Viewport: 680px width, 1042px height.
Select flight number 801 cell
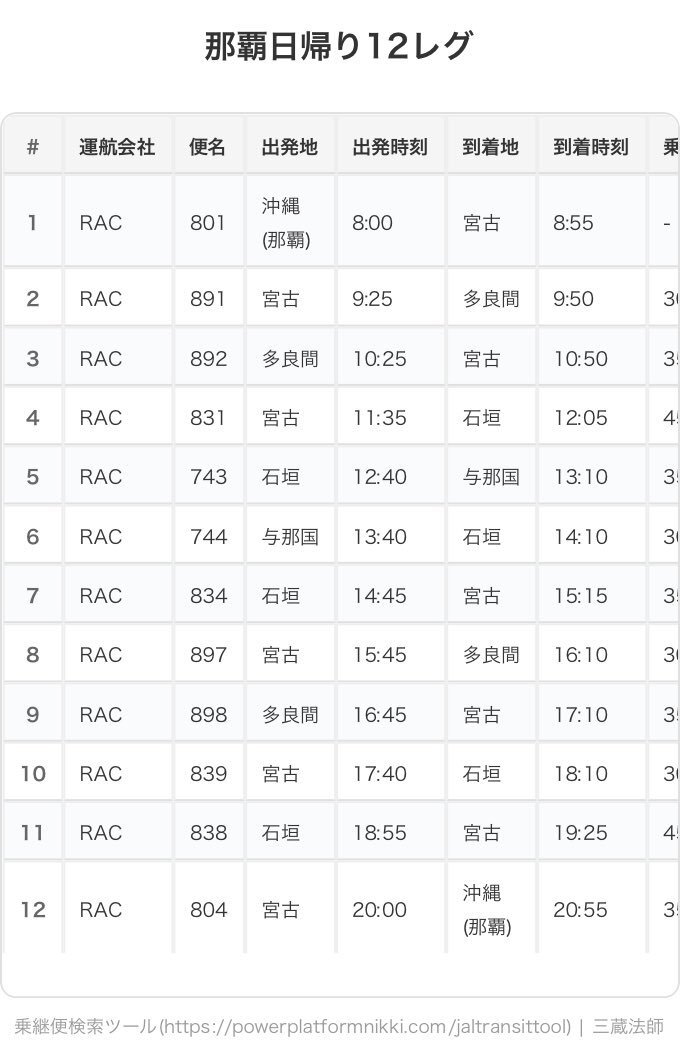point(209,222)
